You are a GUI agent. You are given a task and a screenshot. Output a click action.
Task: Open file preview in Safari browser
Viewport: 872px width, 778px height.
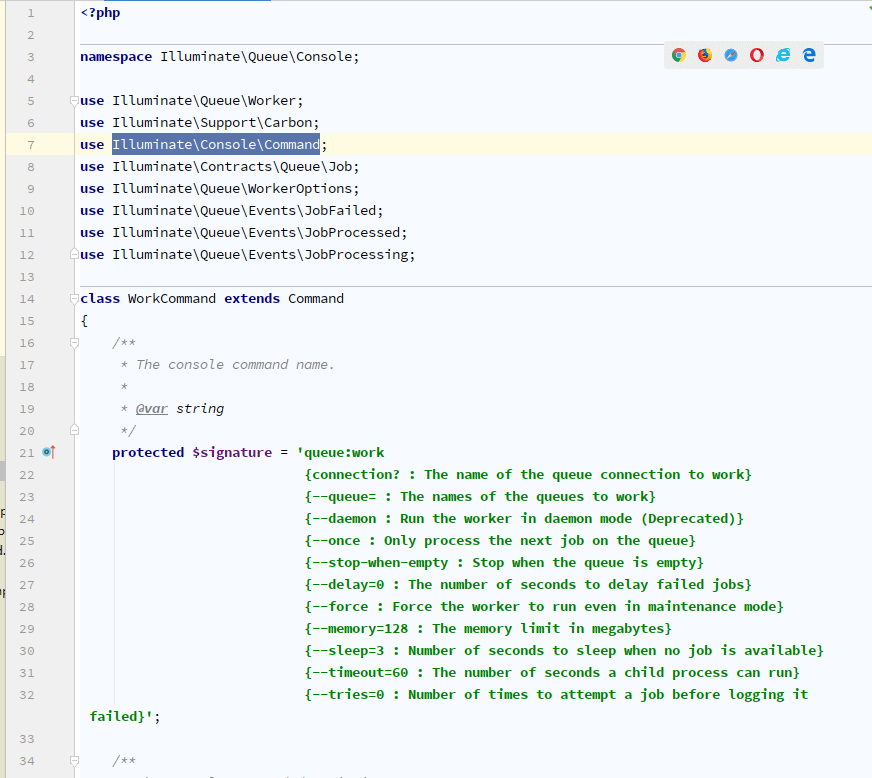tap(731, 55)
